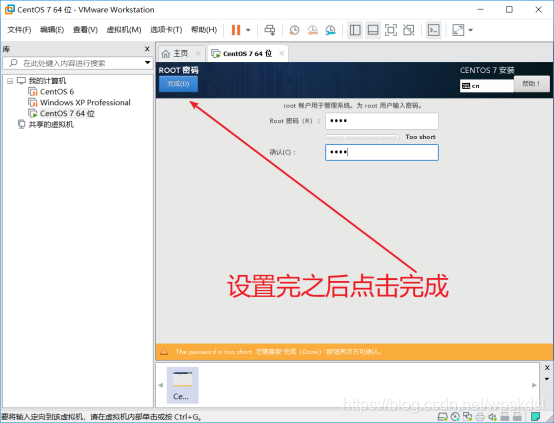Expand the stretch display dropdown arrow
The image size is (554, 423).
pos(470,30)
